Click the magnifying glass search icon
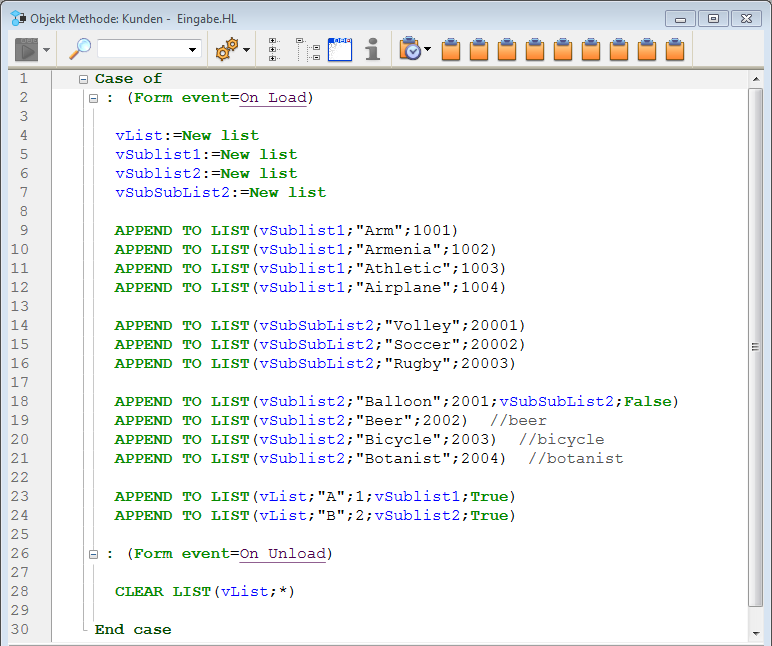The width and height of the screenshot is (772, 646). [79, 49]
